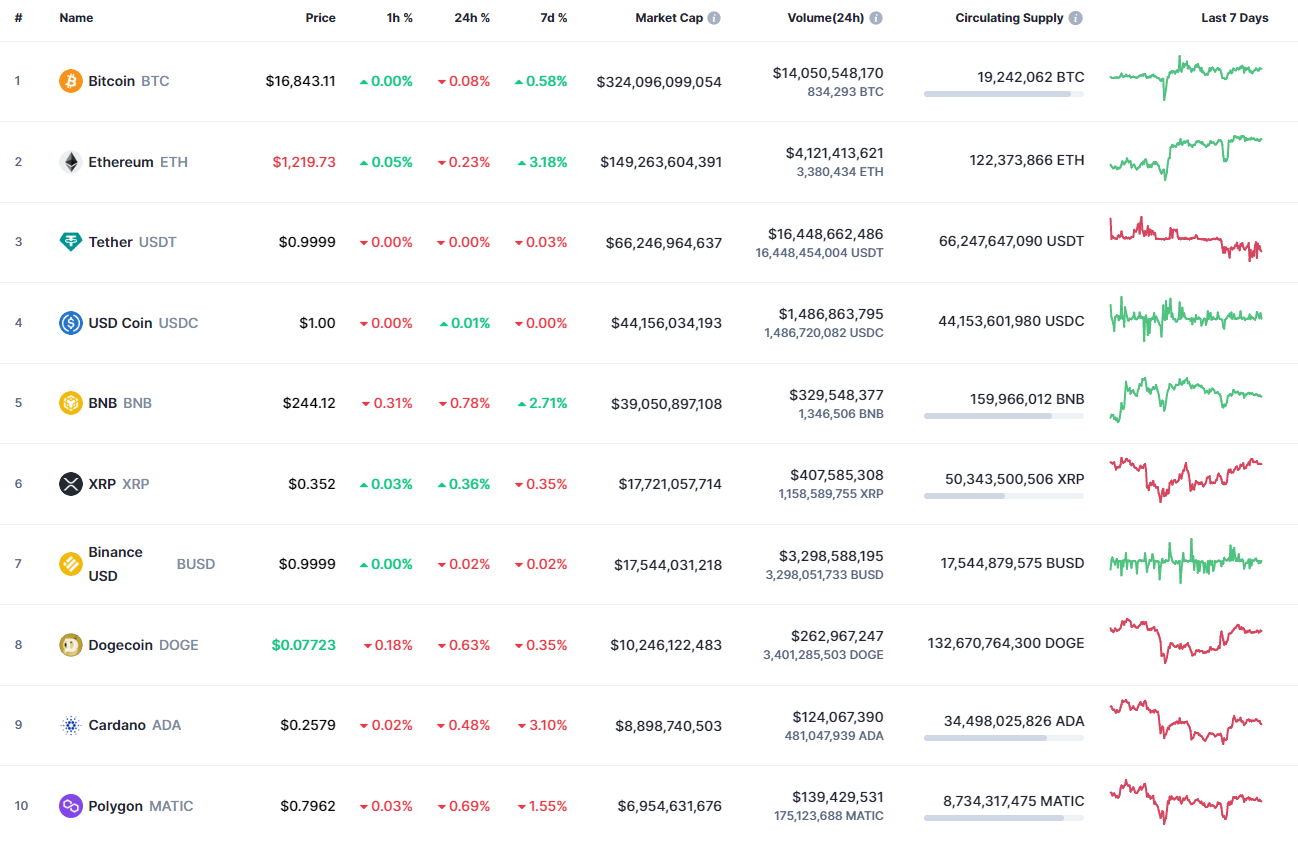Open the Market Cap info tooltip
The height and width of the screenshot is (842, 1298).
click(716, 17)
